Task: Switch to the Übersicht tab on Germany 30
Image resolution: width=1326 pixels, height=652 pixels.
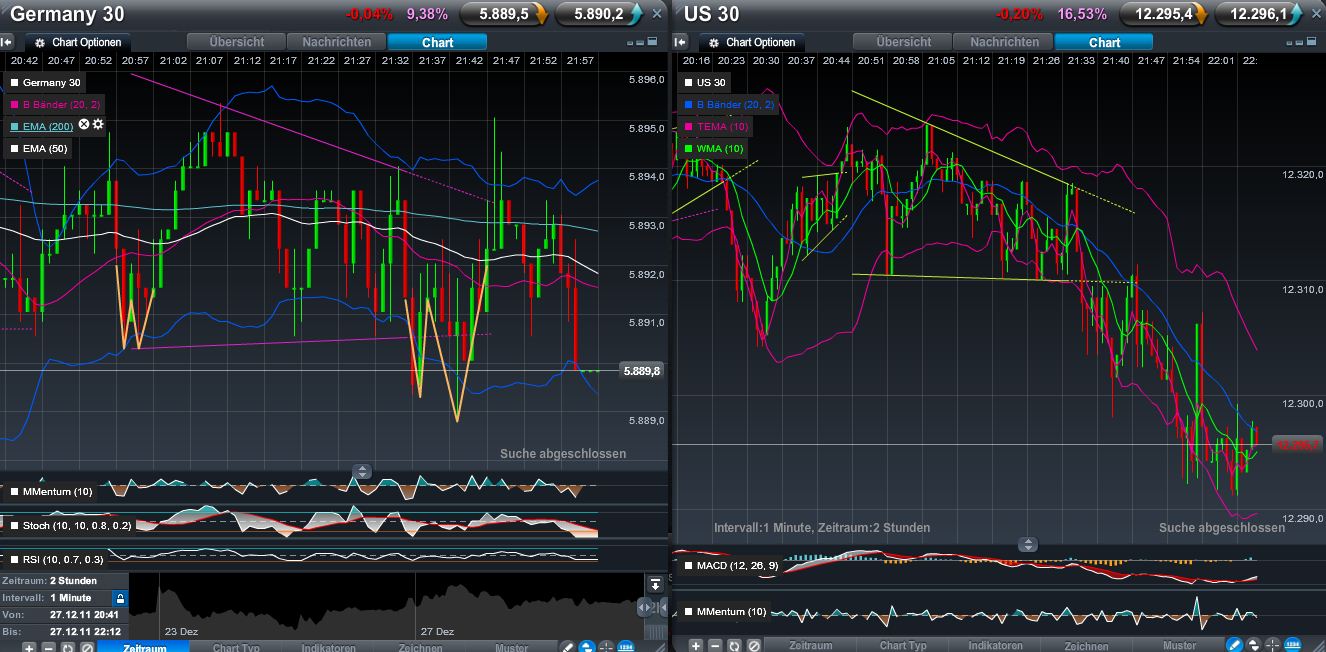Action: pos(235,42)
